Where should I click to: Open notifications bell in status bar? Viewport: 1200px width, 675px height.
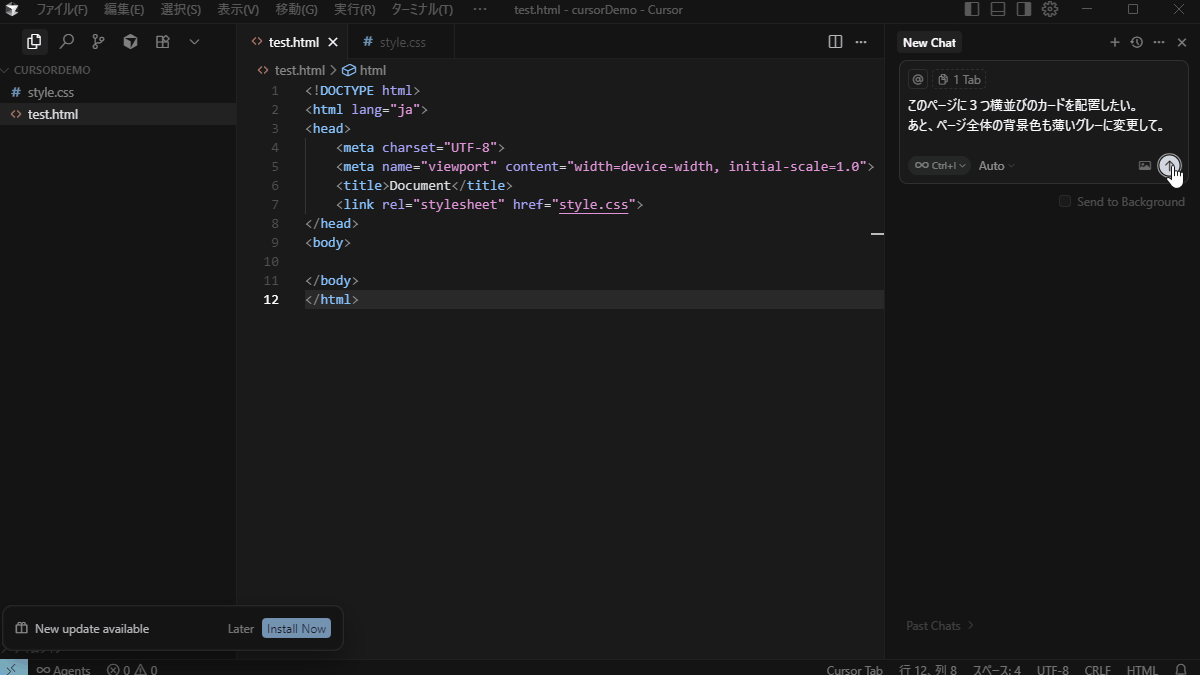click(1181, 669)
